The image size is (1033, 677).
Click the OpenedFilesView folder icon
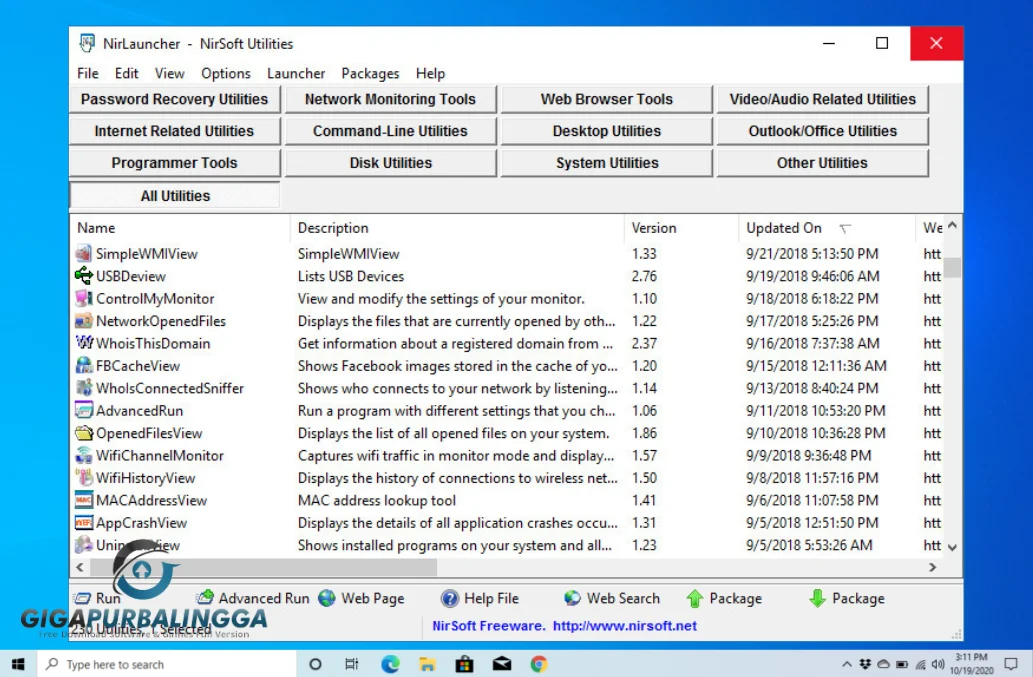(84, 433)
